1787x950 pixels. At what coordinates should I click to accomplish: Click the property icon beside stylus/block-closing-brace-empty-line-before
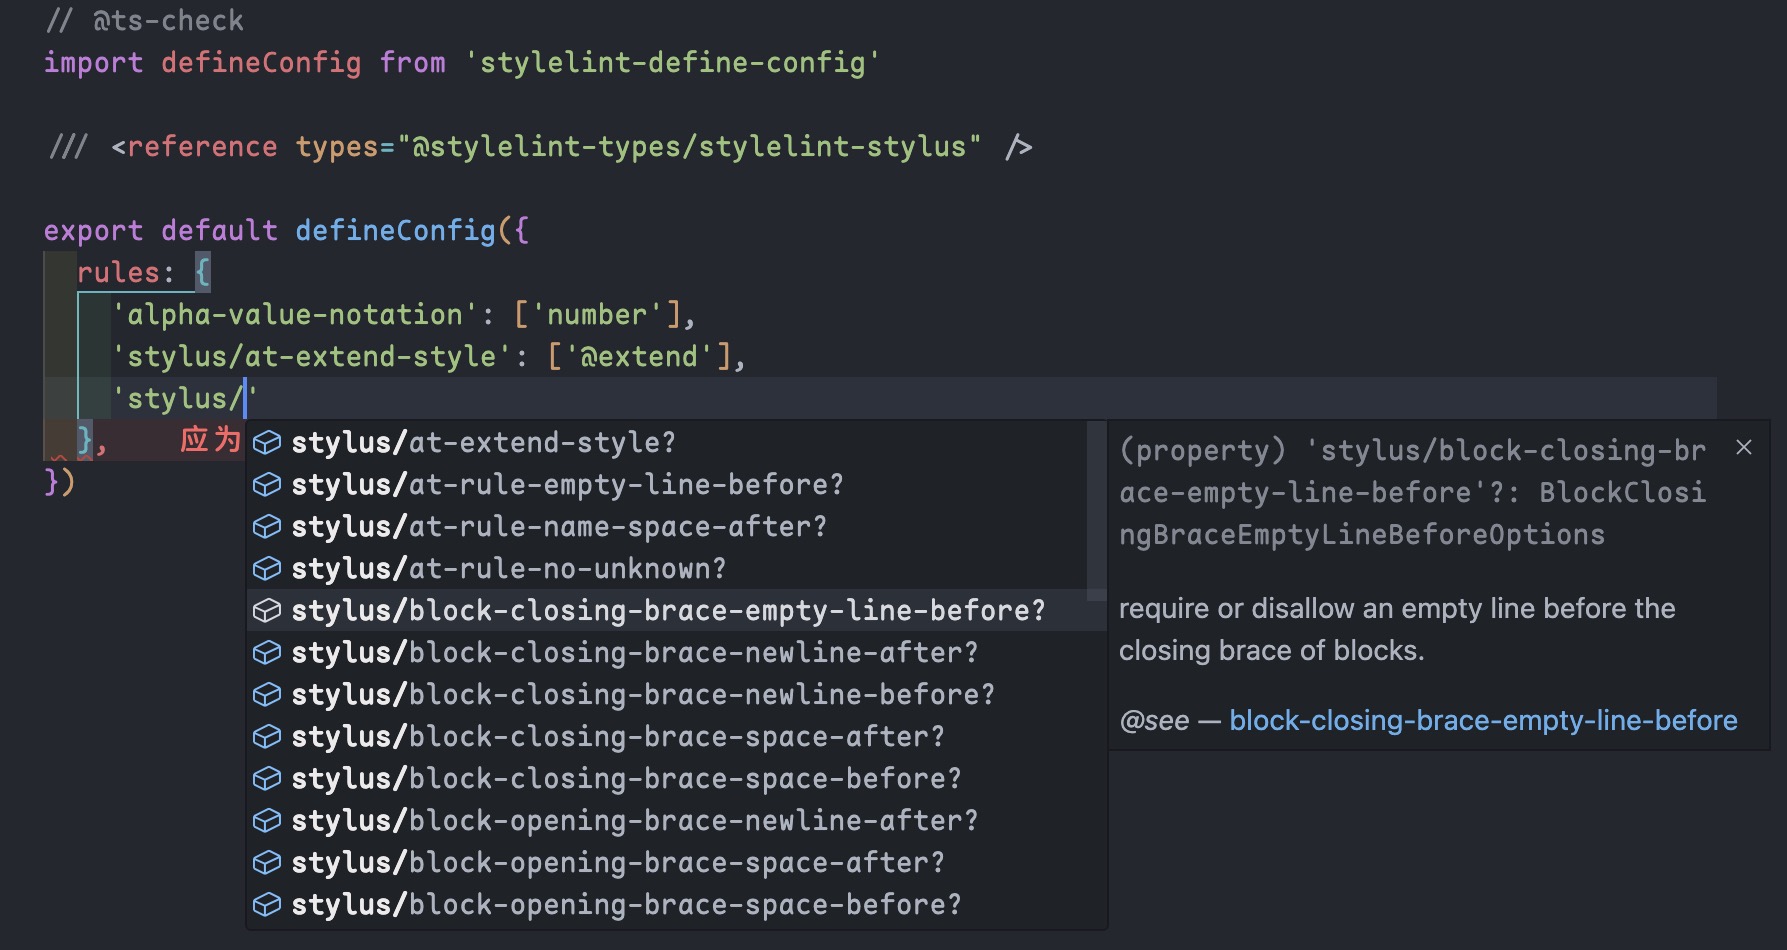pos(266,610)
